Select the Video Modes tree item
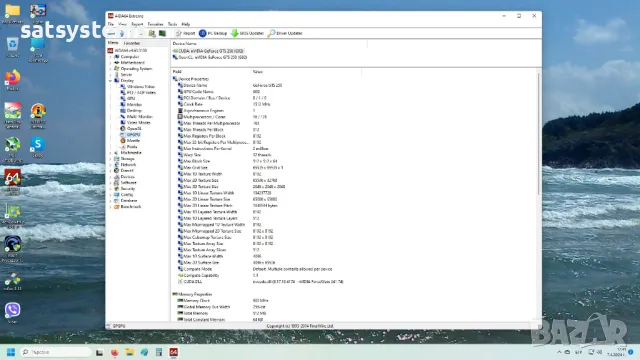This screenshot has height=360, width=640. (x=138, y=122)
